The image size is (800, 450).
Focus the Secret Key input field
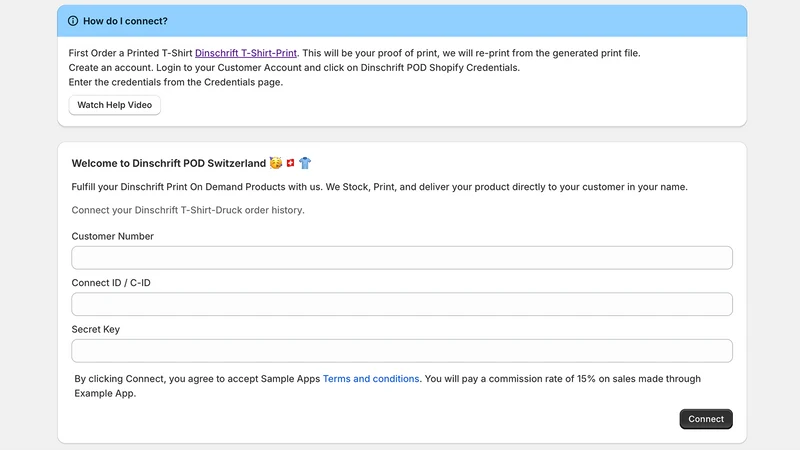(402, 351)
